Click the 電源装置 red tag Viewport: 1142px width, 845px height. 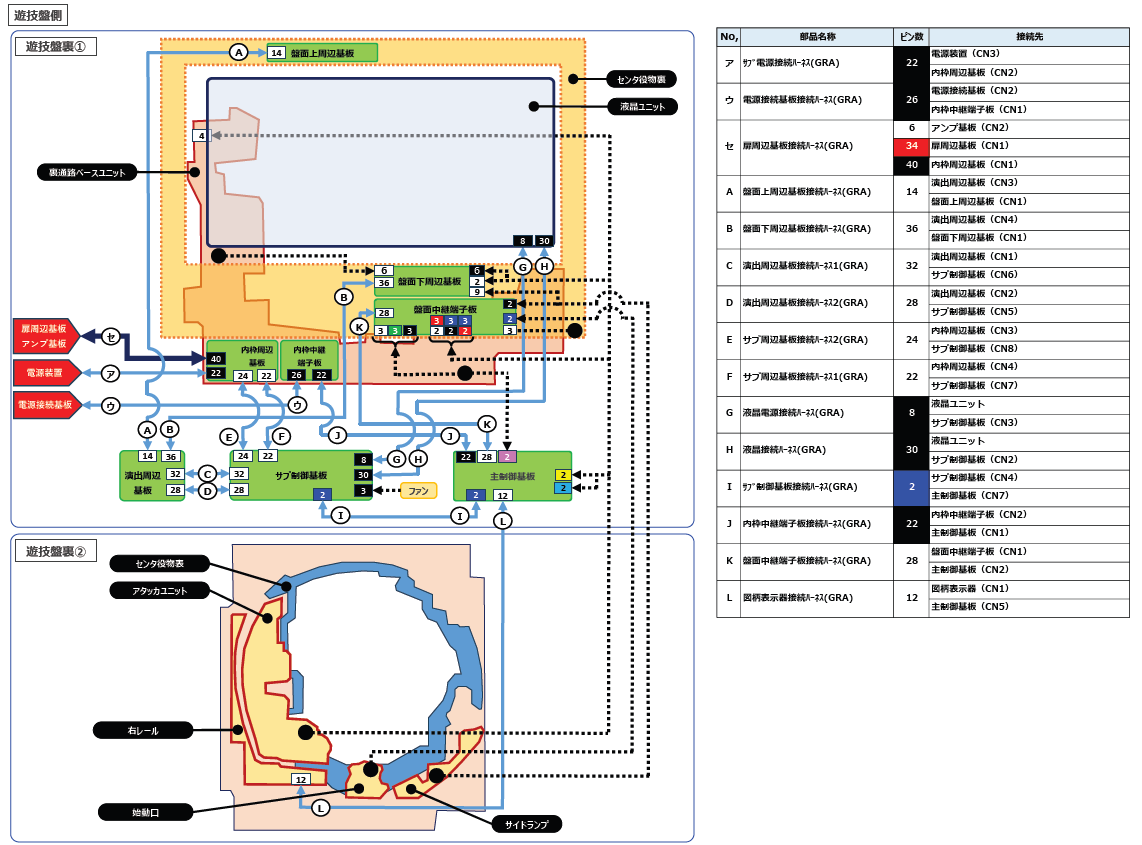pyautogui.click(x=46, y=373)
